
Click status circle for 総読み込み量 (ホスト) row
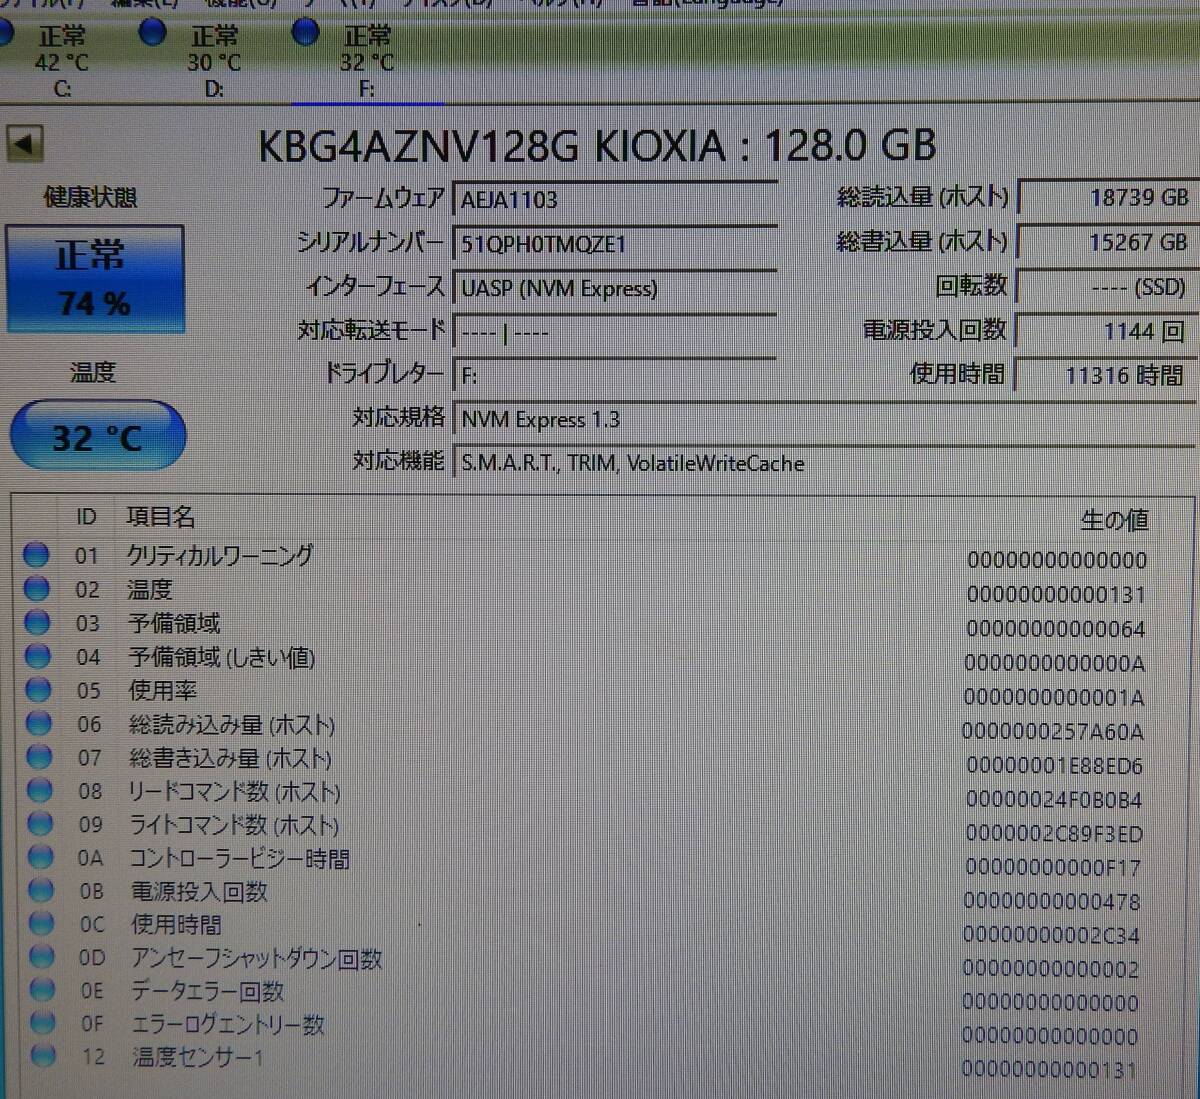pos(39,723)
